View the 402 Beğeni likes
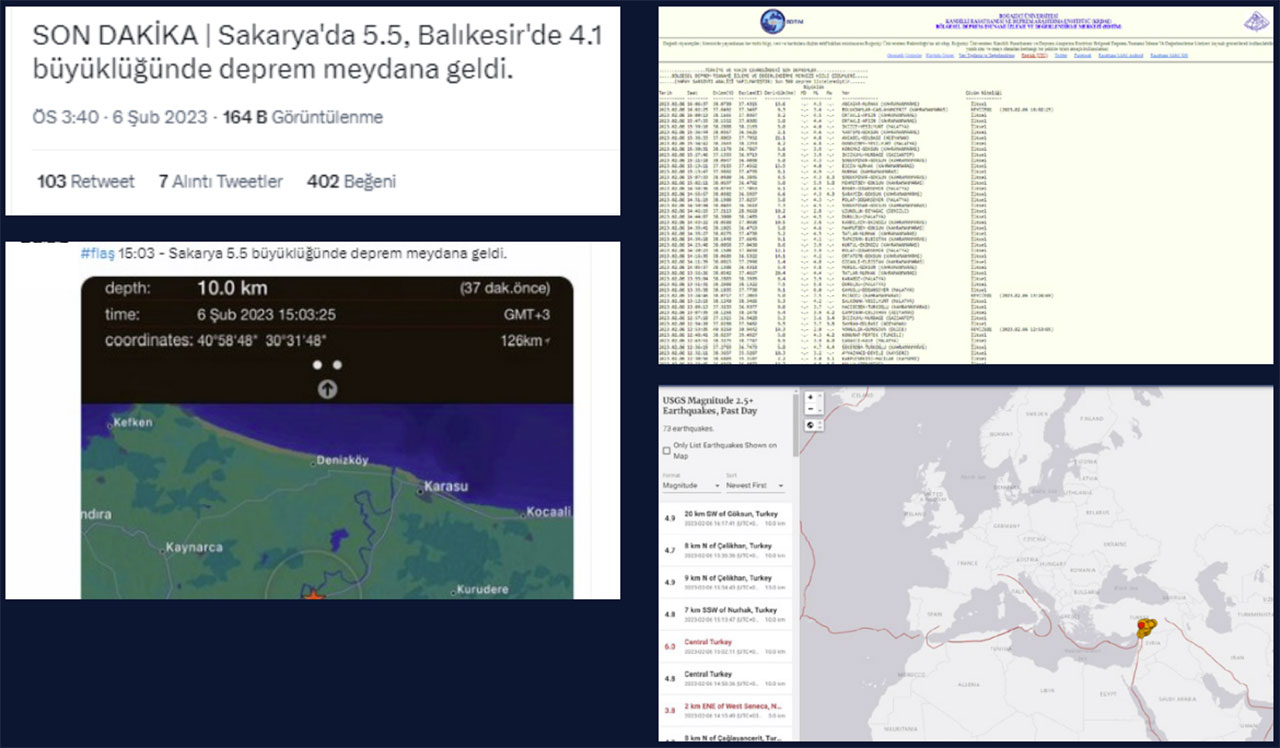 351,181
